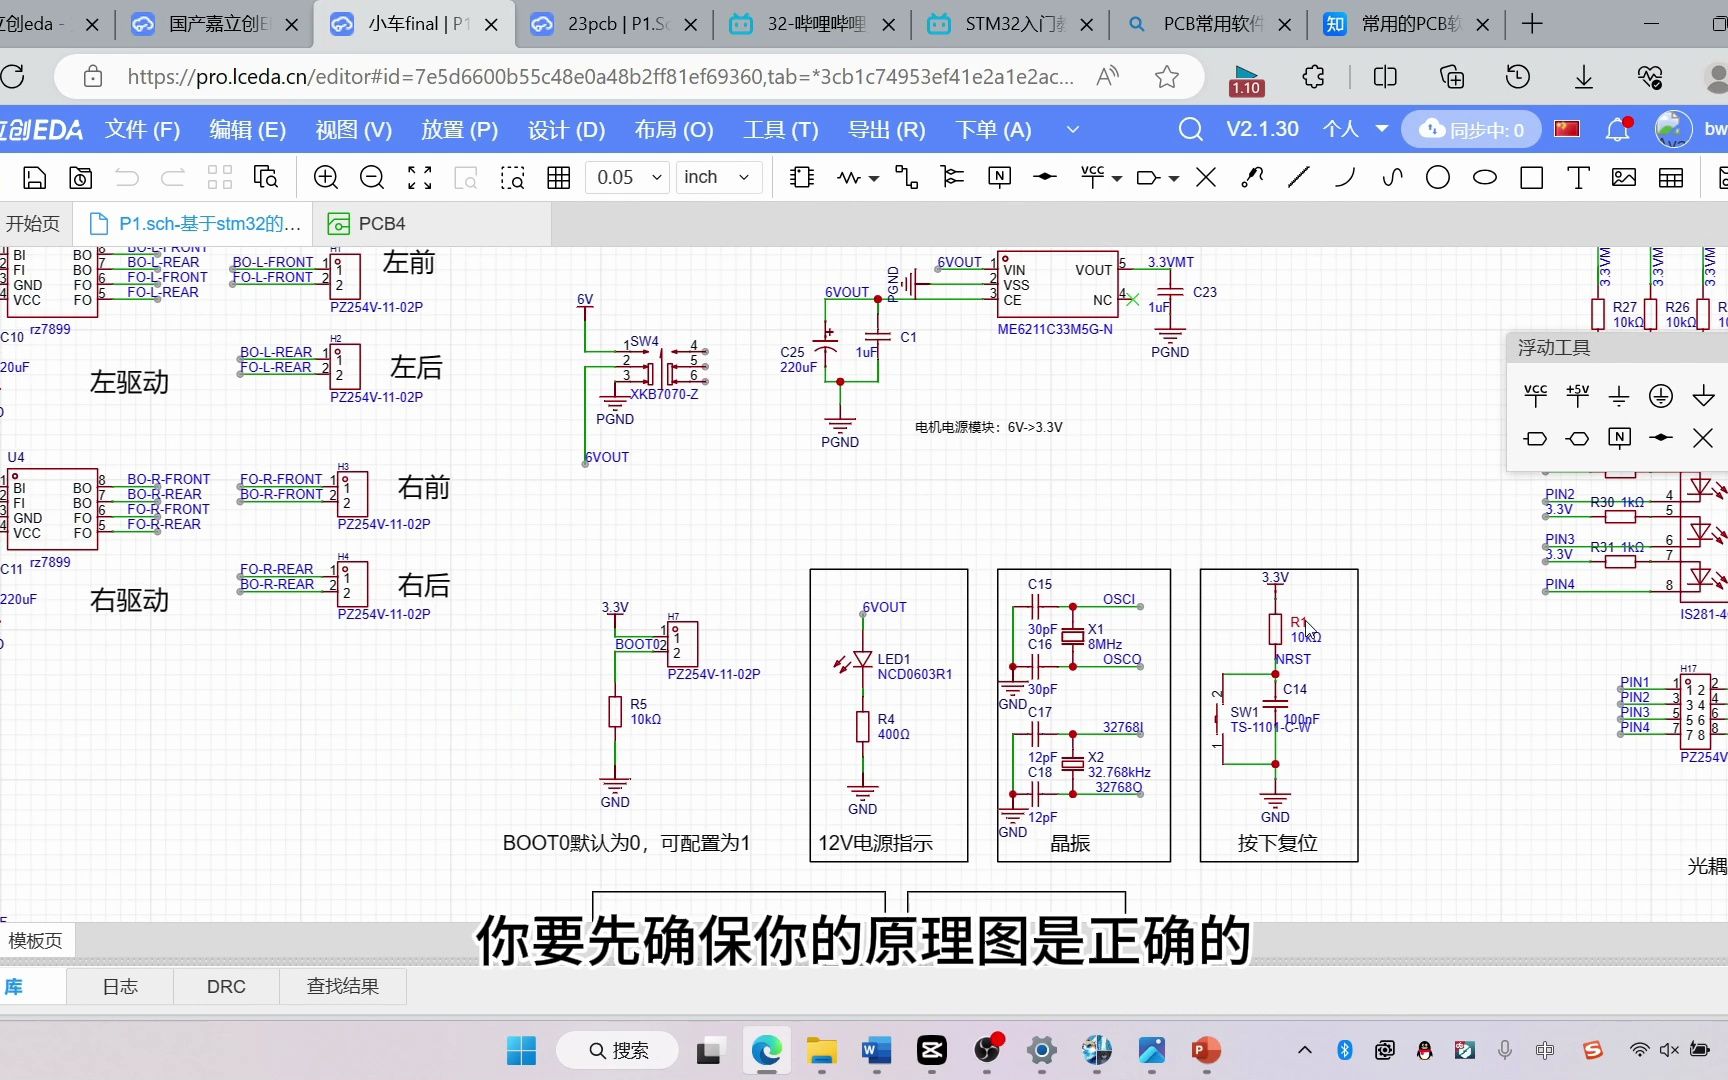Select the Circle drawing tool
This screenshot has height=1080, width=1728.
click(1438, 177)
